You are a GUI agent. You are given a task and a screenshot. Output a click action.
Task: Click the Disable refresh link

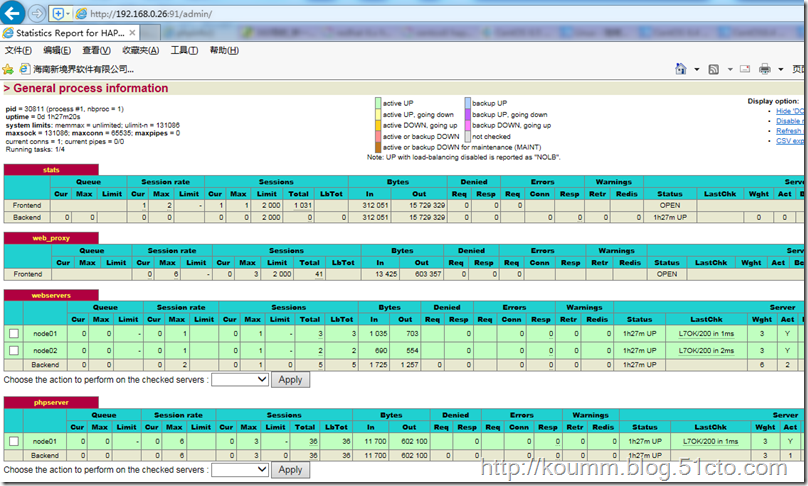(x=789, y=121)
